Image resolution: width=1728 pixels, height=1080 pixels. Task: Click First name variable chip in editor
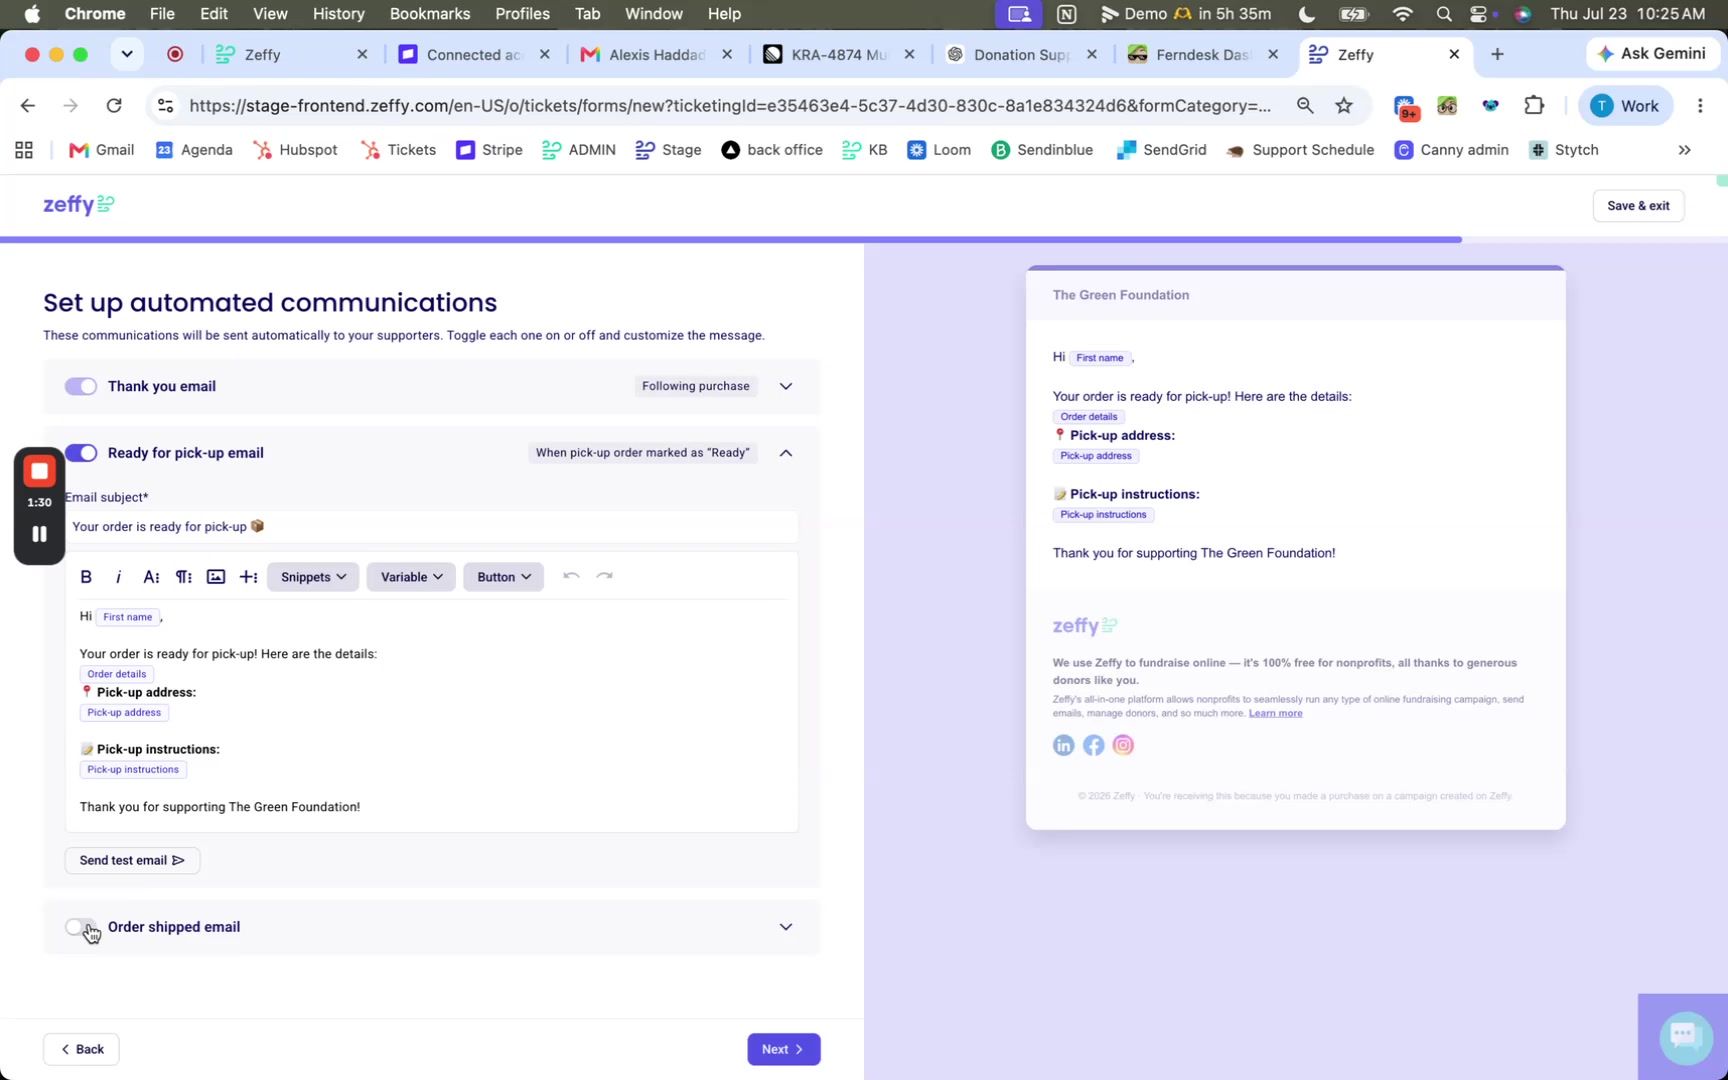coord(128,617)
